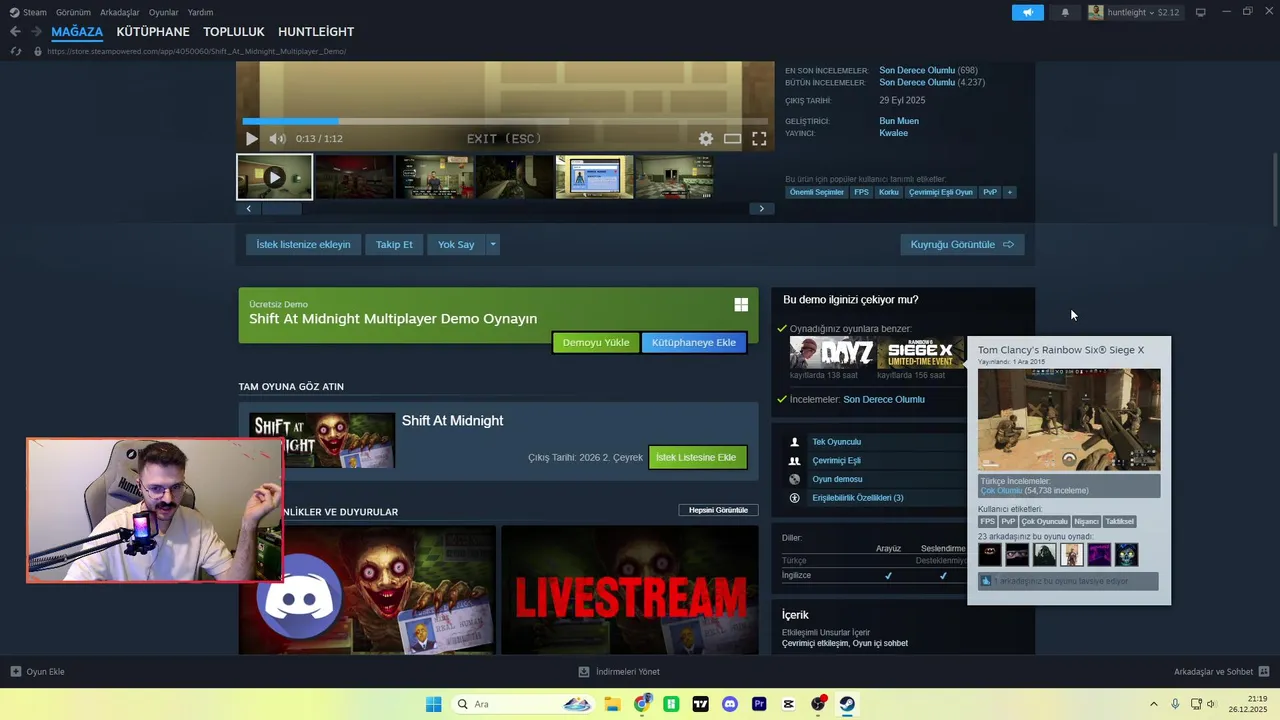
Task: Open video settings gear icon
Action: point(706,139)
